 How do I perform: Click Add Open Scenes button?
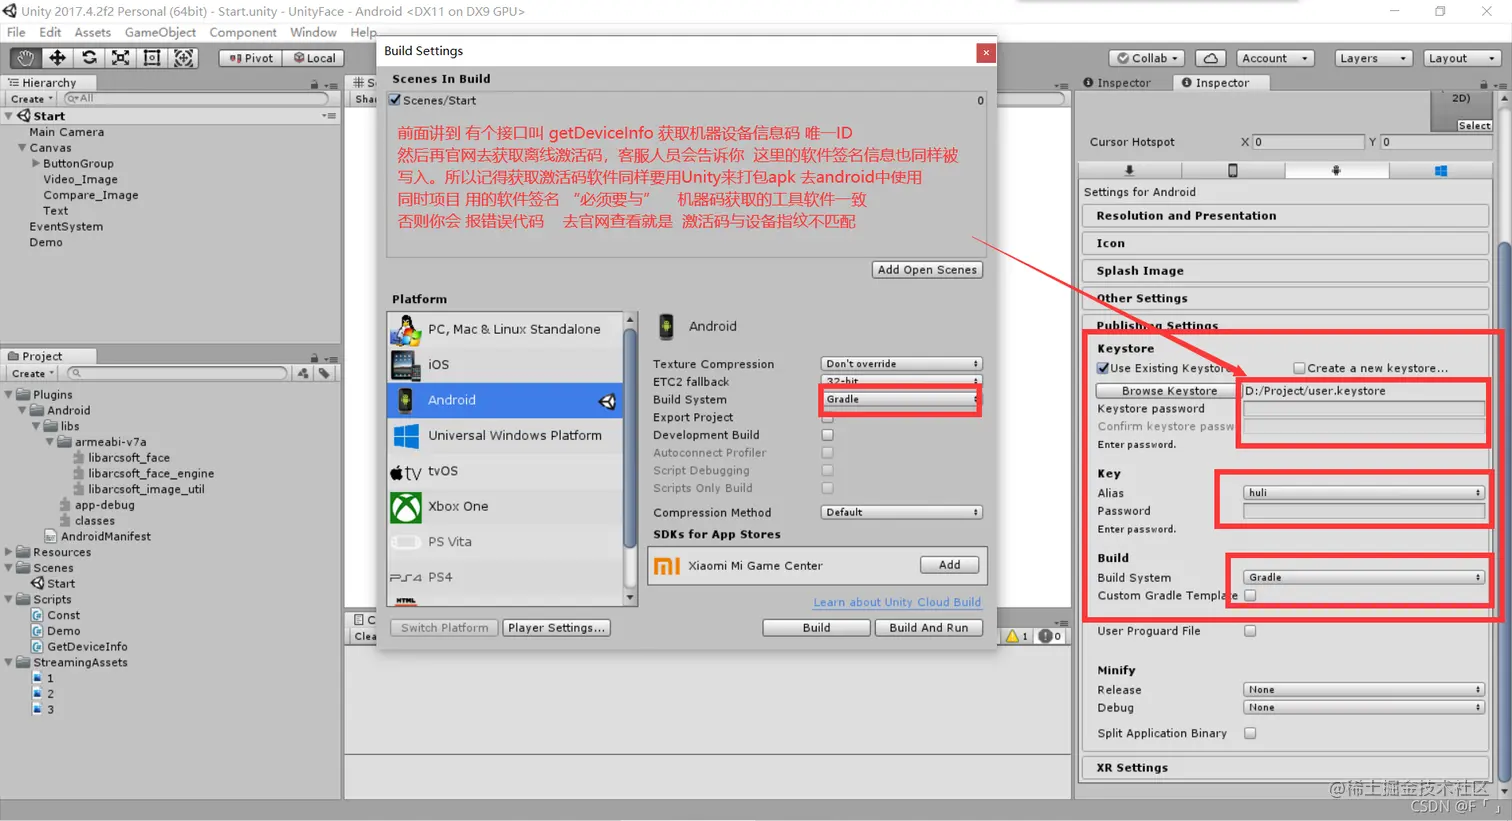pos(927,270)
